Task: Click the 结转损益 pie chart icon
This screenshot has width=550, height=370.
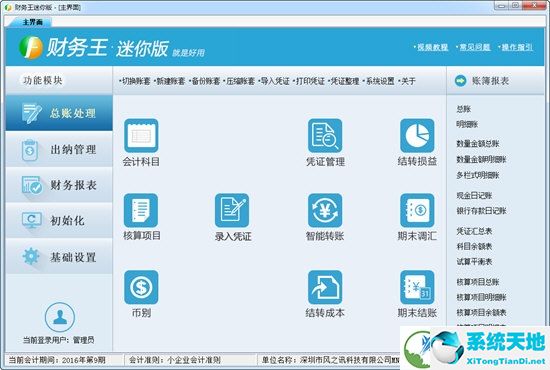Action: coord(417,135)
